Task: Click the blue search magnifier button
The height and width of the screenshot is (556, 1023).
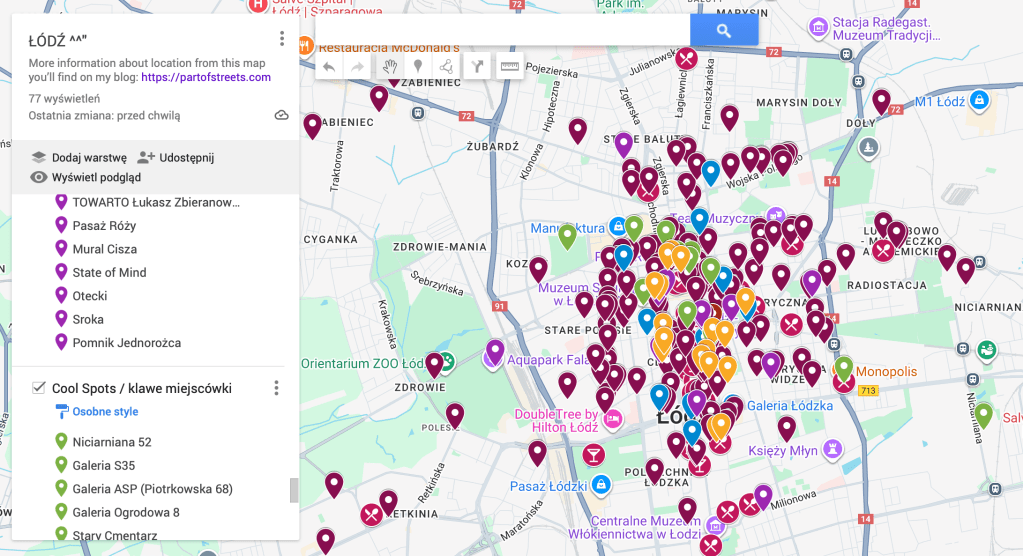Action: click(724, 31)
